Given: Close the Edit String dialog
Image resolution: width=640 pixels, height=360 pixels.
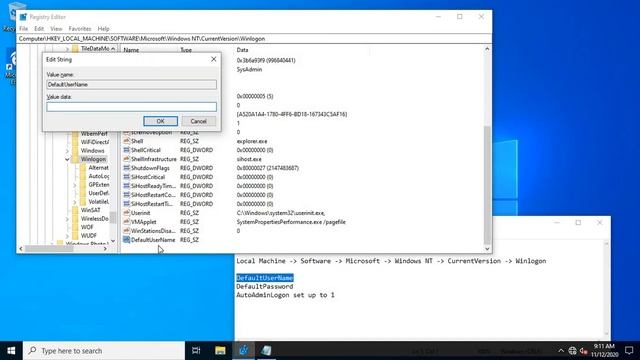Looking at the screenshot, I should pos(213,59).
